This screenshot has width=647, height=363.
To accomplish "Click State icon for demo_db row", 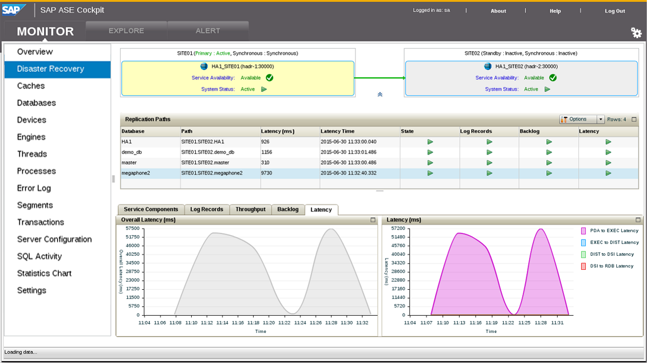I will pyautogui.click(x=430, y=152).
